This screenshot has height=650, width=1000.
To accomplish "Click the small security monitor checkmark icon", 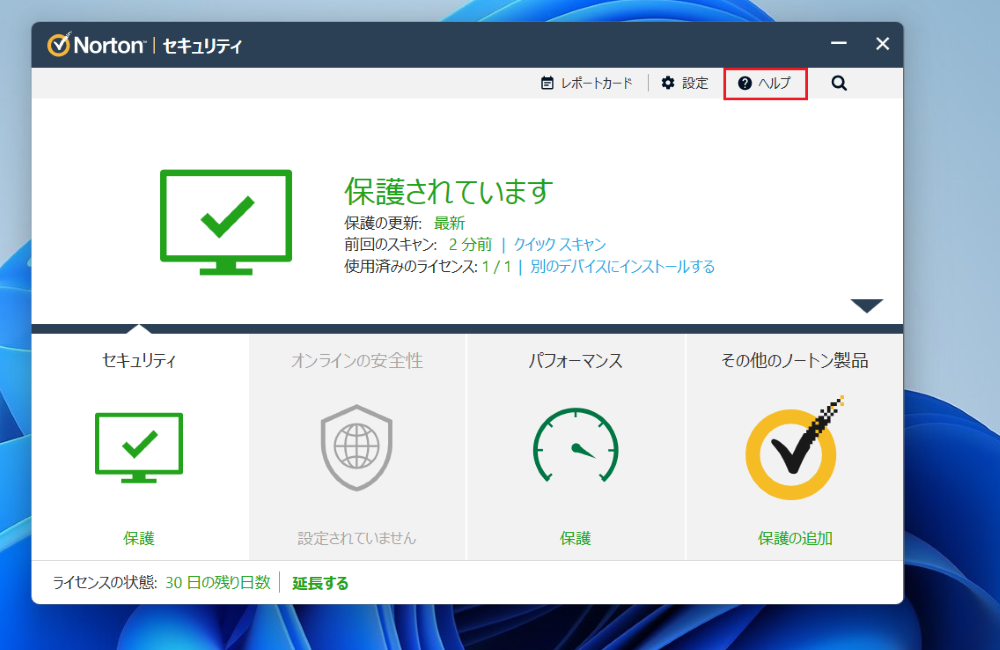I will point(139,447).
